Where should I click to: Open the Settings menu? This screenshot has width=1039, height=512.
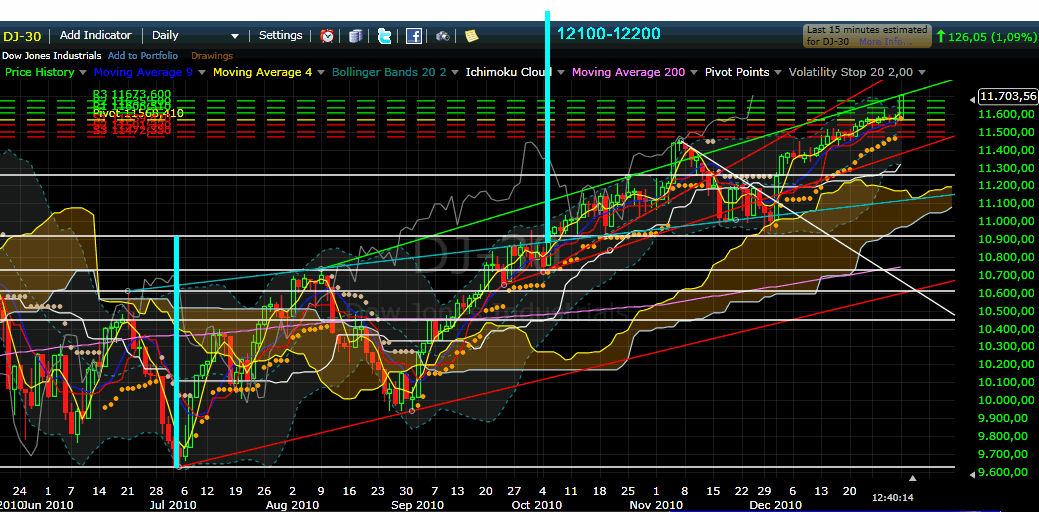pyautogui.click(x=280, y=36)
